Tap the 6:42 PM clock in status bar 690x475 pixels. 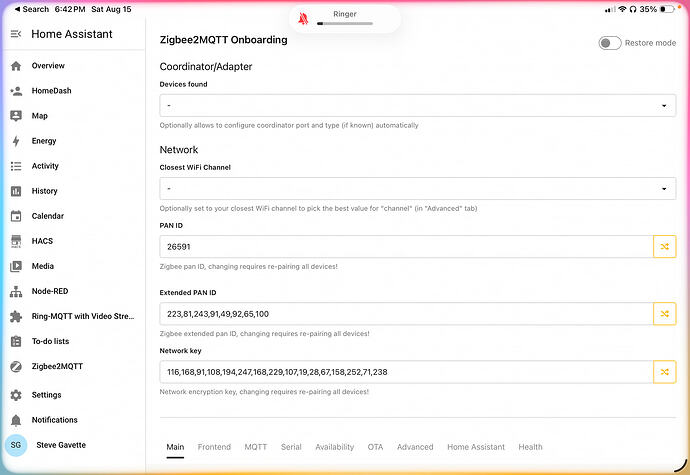point(70,9)
